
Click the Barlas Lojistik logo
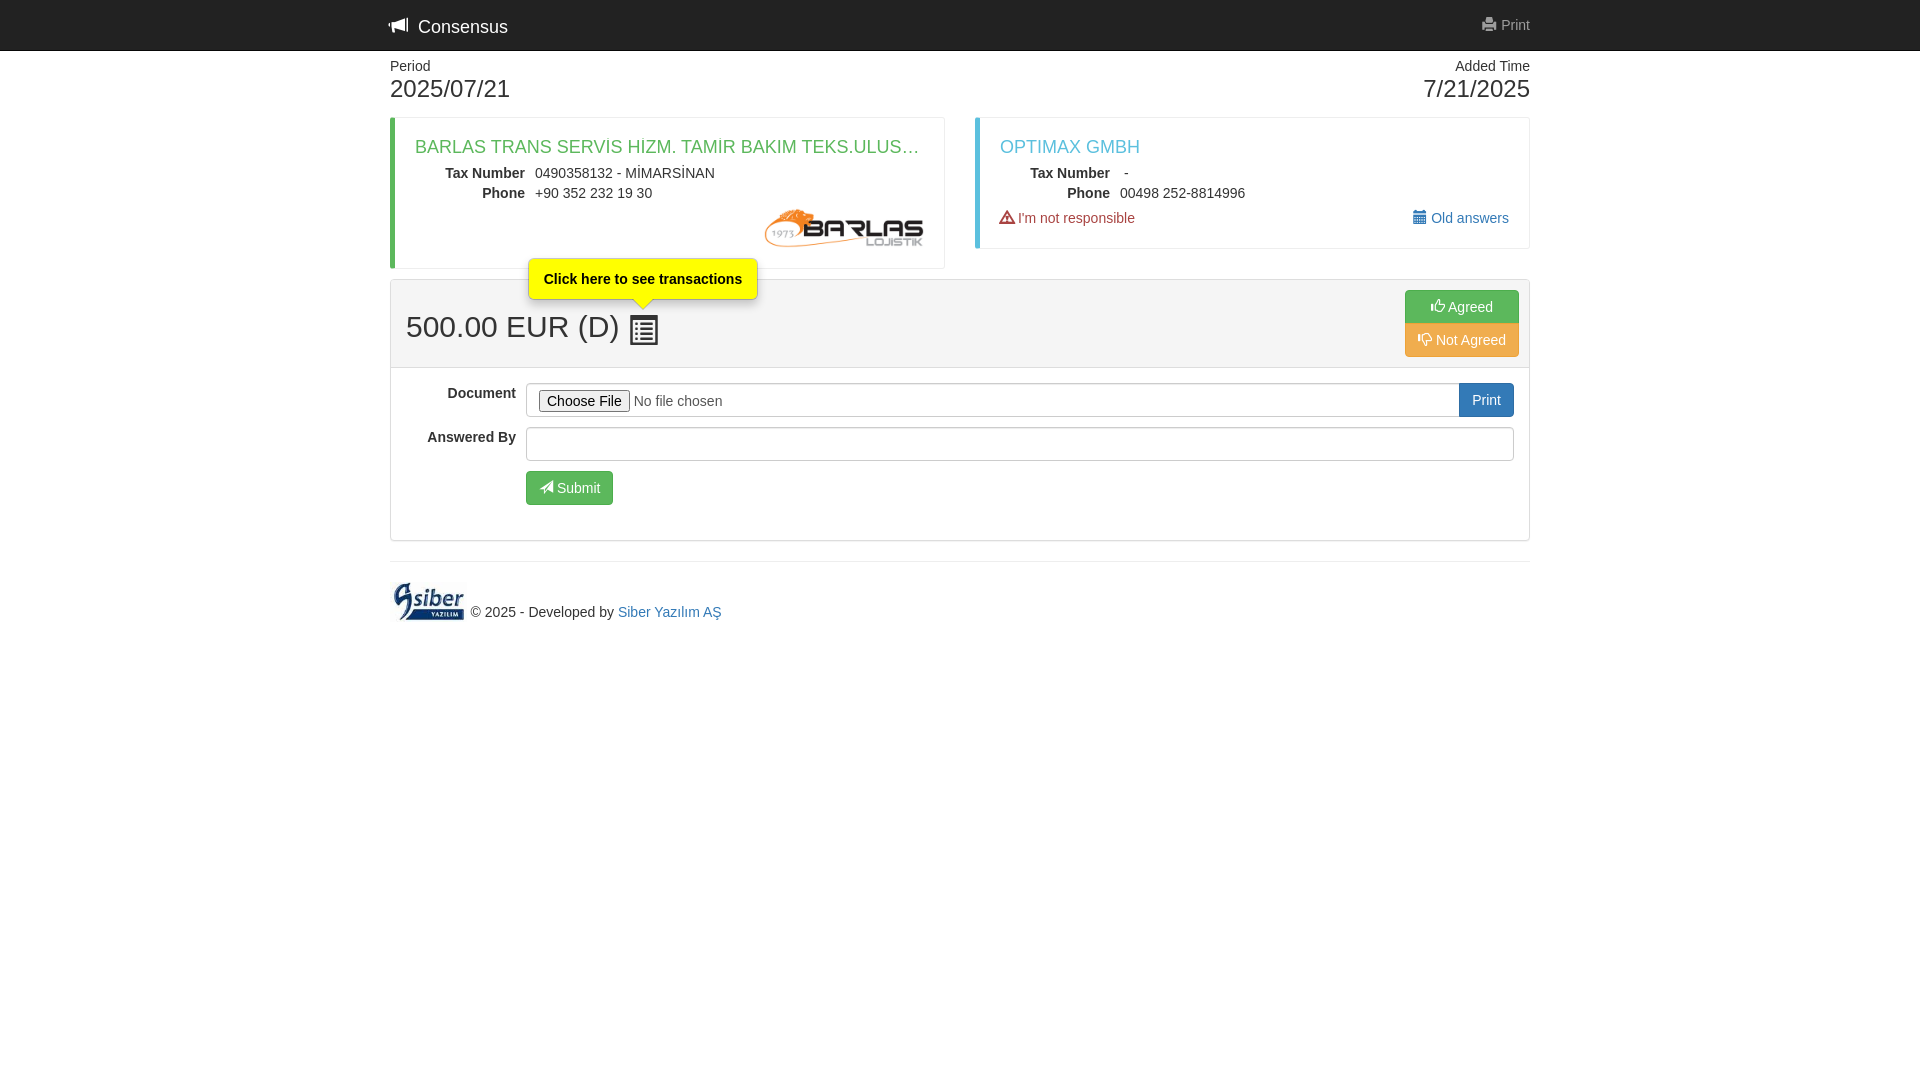coord(844,228)
